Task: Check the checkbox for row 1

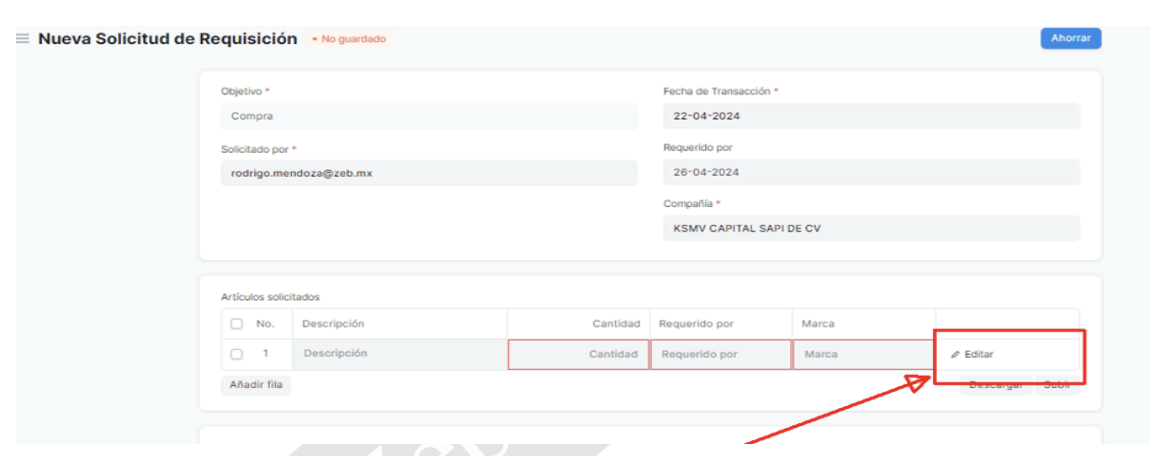Action: click(236, 354)
